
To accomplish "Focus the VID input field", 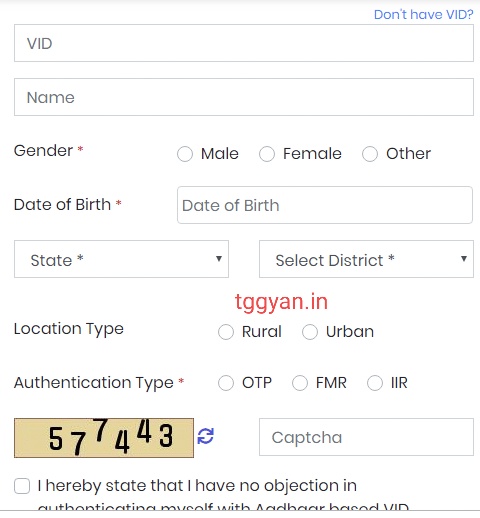I will (244, 43).
